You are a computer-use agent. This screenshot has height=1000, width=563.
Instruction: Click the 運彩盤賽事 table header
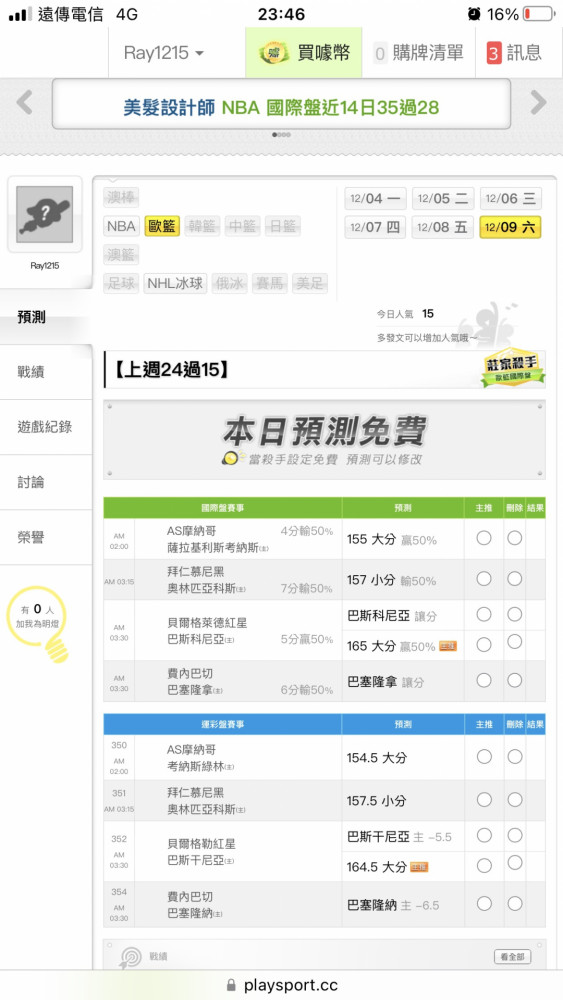[223, 724]
